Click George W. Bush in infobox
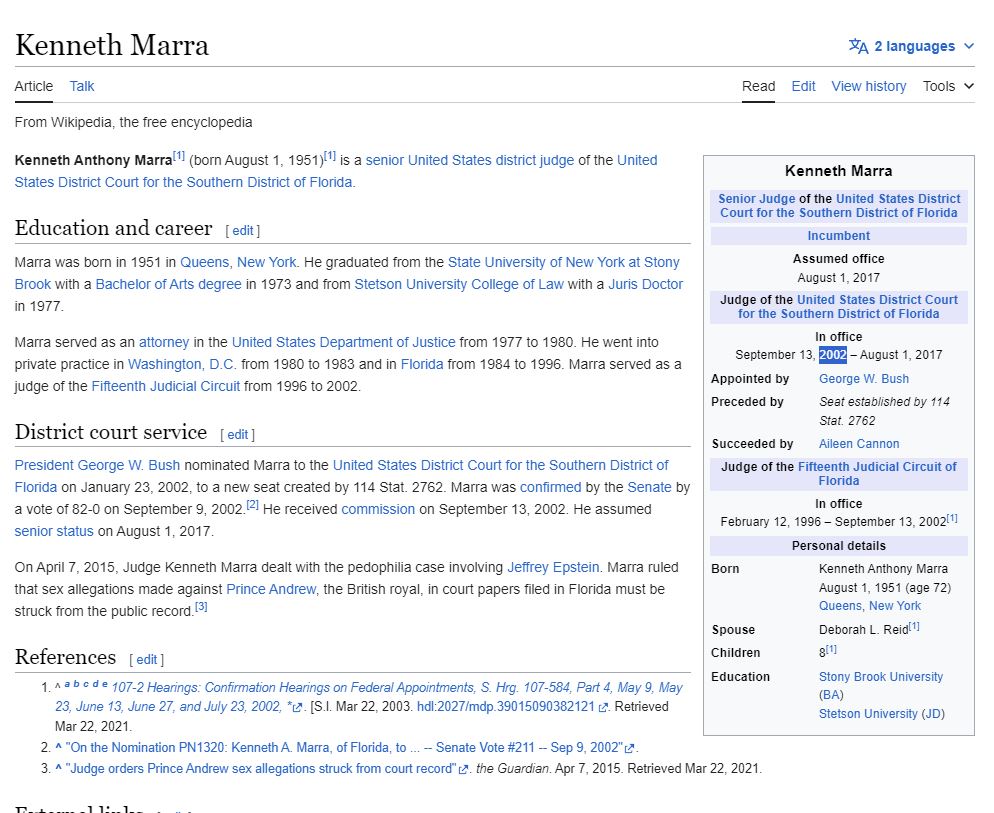The height and width of the screenshot is (813, 994). (x=863, y=379)
